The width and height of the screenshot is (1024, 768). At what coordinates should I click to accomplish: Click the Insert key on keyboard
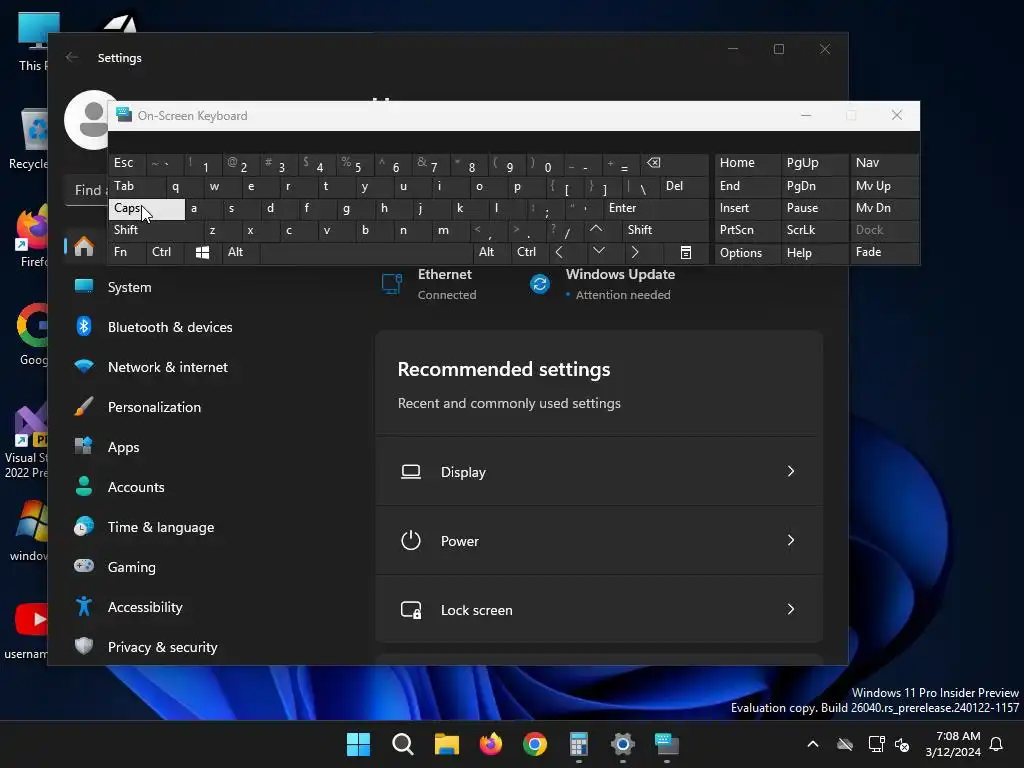747,209
